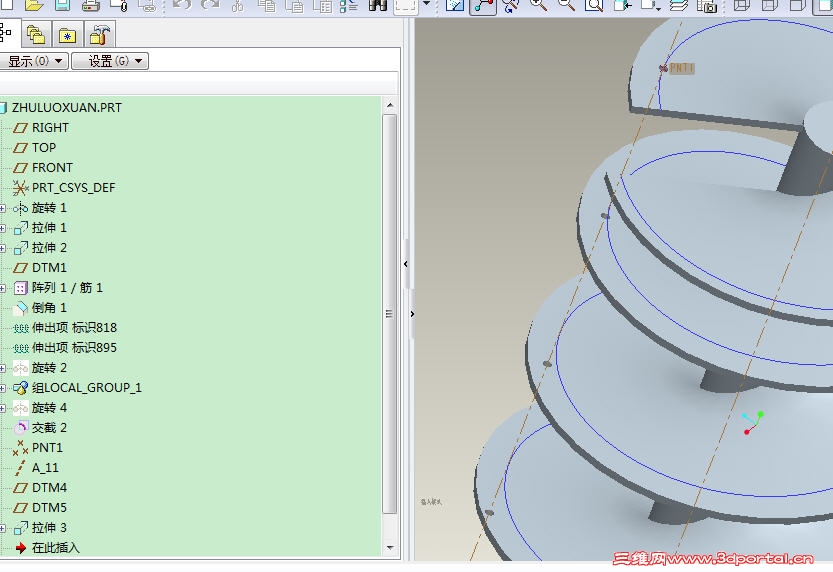
Task: Click the selection box tool icon
Action: point(405,6)
